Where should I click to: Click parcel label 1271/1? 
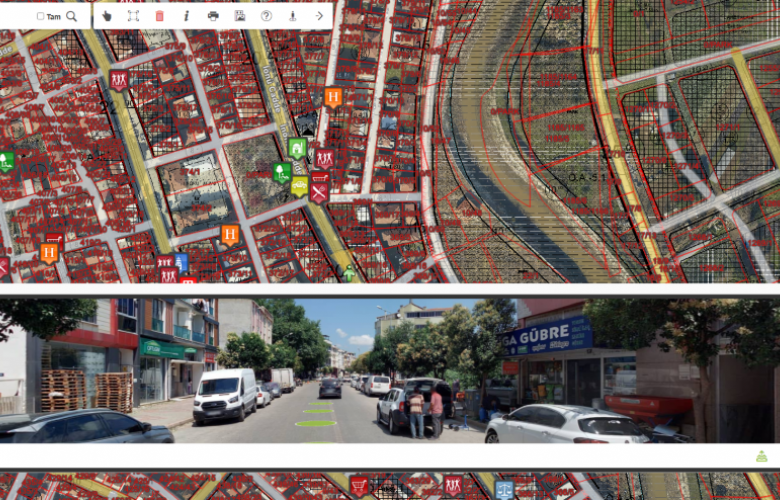coord(726,127)
